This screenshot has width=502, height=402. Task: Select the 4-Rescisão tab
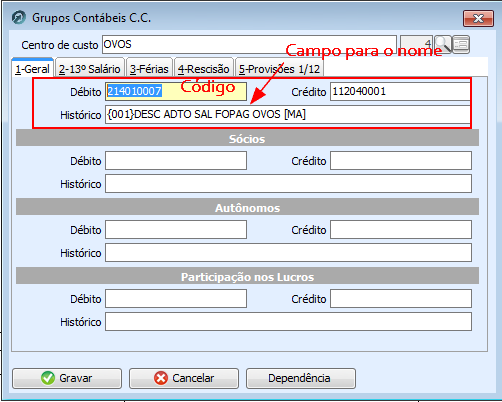coord(204,69)
